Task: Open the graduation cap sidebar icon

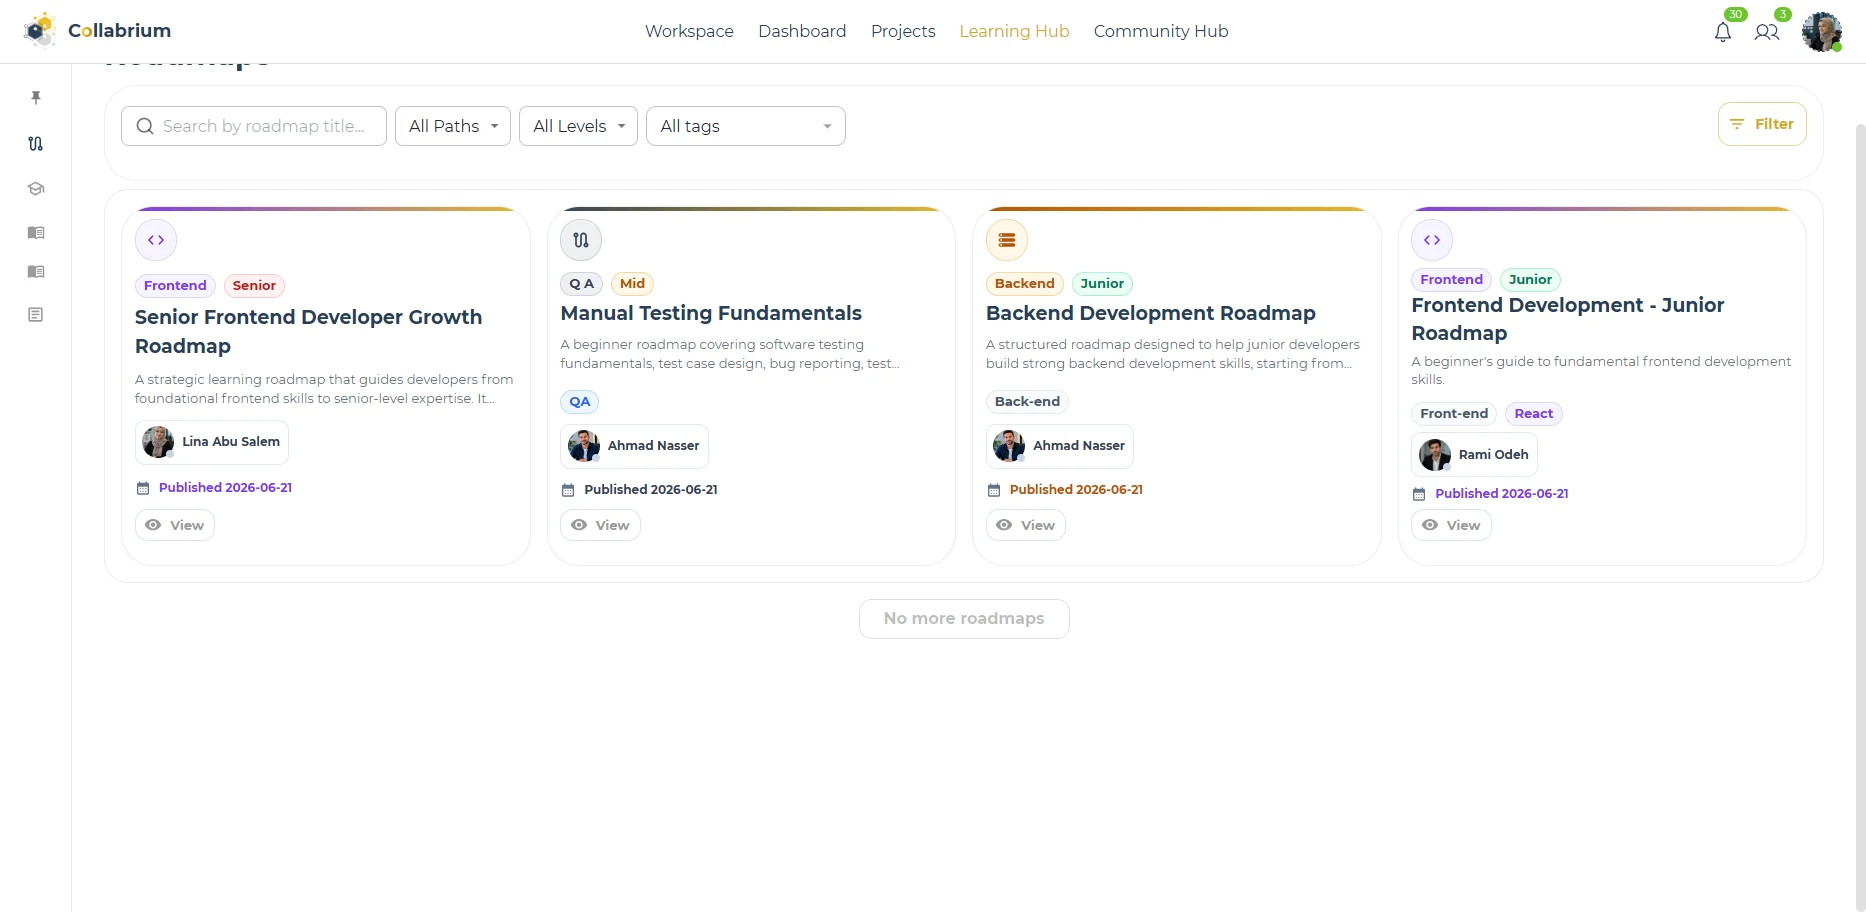Action: (x=36, y=188)
